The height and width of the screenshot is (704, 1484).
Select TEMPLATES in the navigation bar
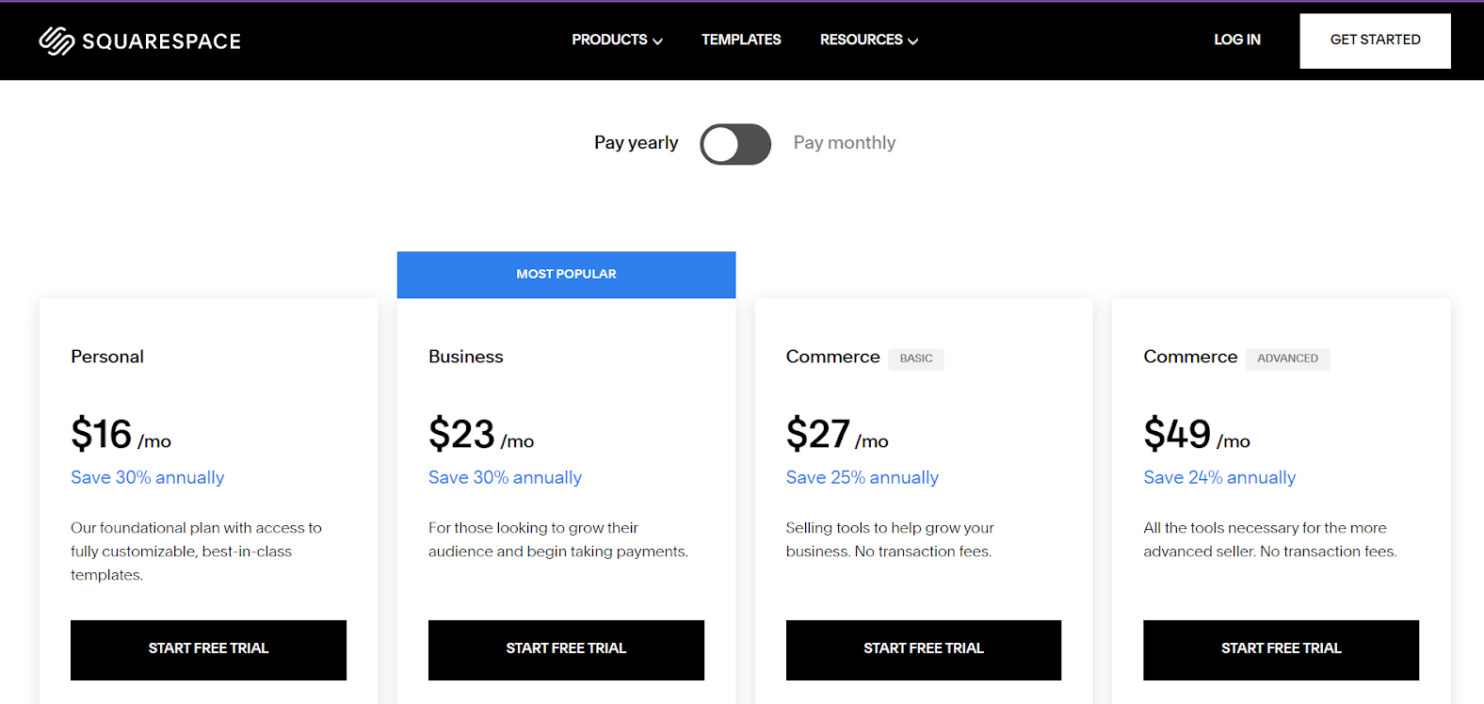tap(741, 40)
